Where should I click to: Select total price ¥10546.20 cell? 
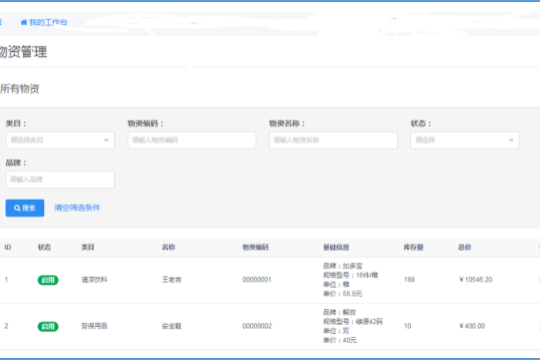pos(476,280)
